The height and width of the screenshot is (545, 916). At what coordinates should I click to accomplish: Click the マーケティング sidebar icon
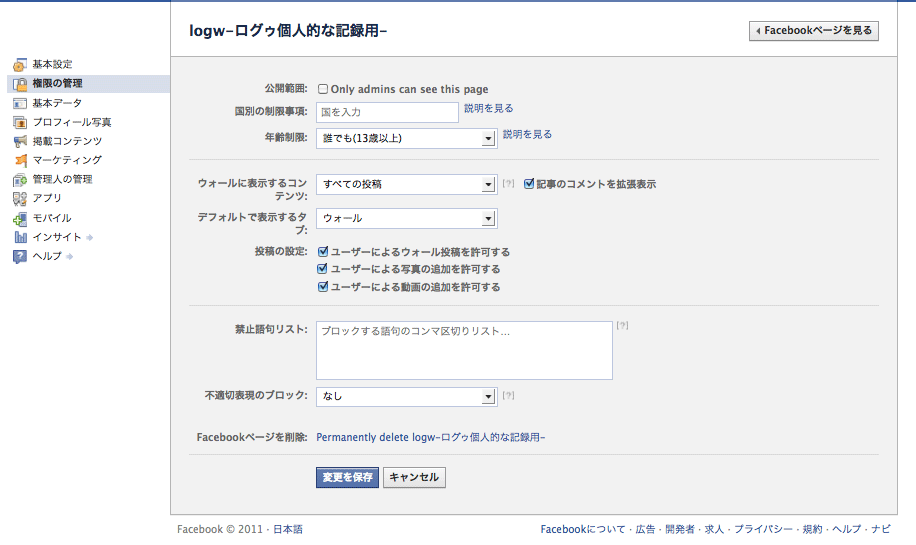[20, 160]
